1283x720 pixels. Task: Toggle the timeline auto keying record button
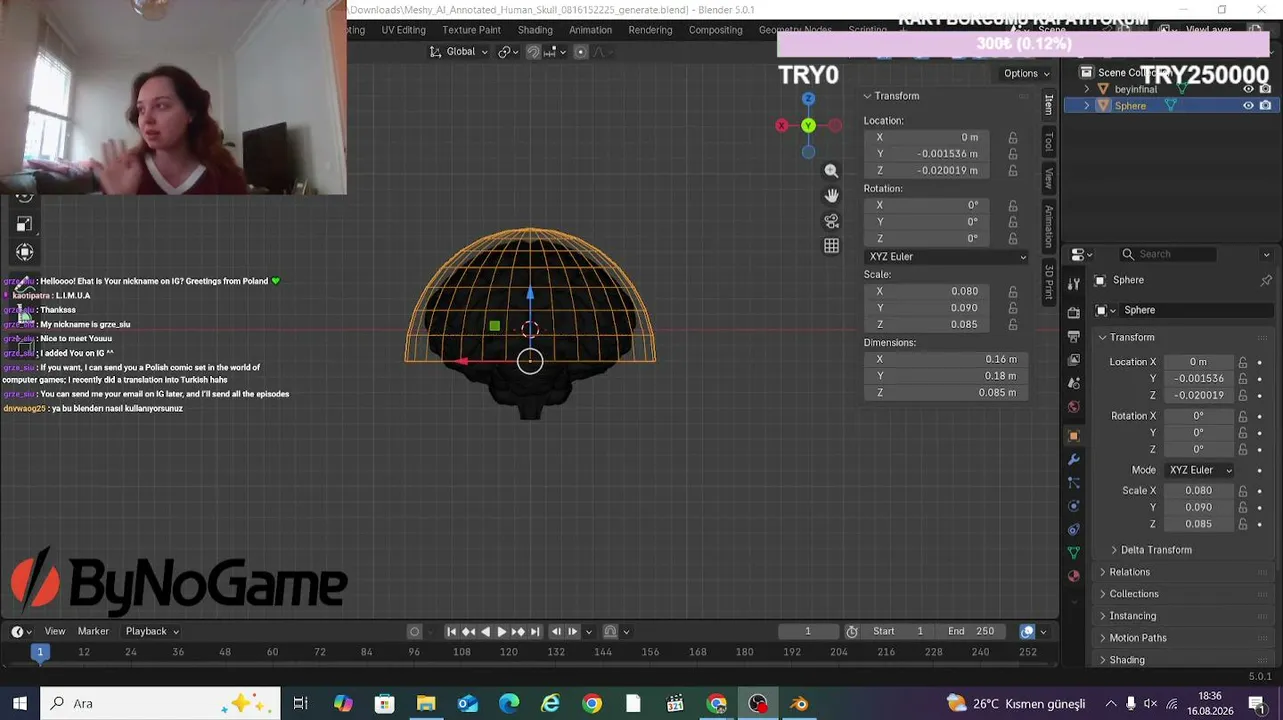pyautogui.click(x=415, y=631)
